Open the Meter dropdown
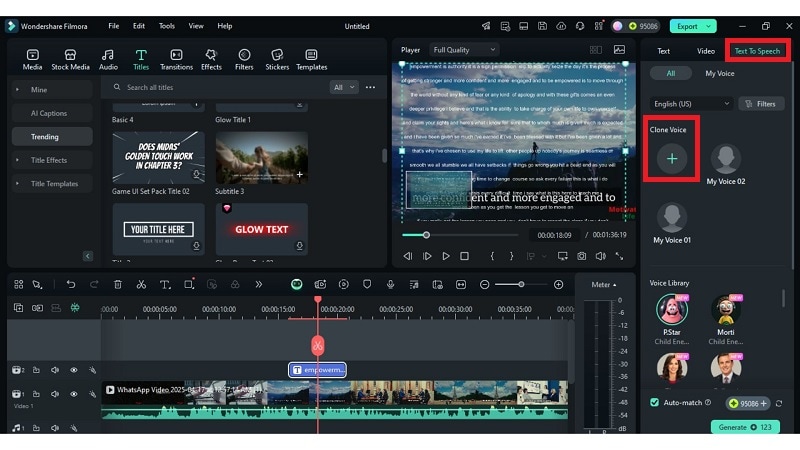Viewport: 800px width, 450px height. 604,285
